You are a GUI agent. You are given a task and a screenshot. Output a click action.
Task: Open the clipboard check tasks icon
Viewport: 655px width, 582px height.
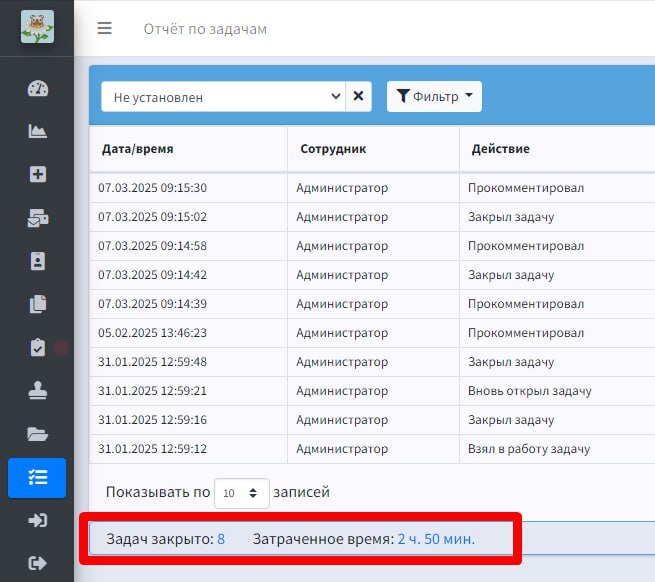click(38, 347)
